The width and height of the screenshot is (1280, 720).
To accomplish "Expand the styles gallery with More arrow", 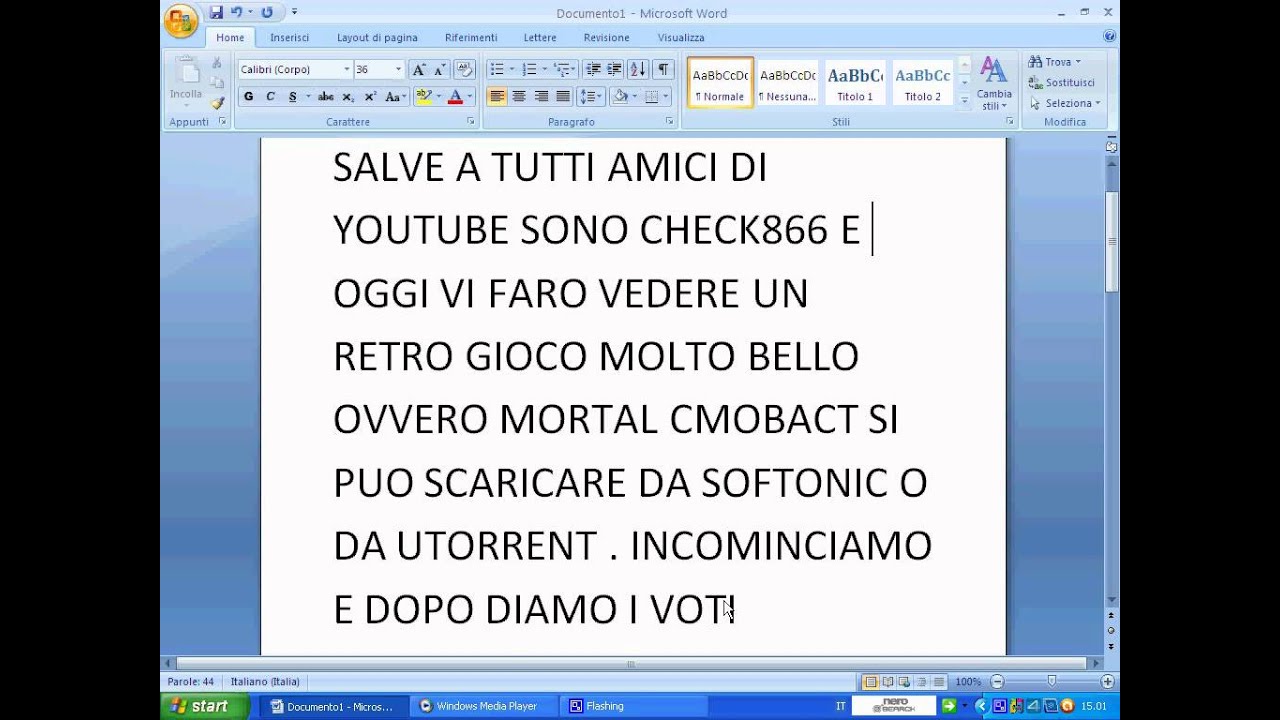I will [964, 100].
